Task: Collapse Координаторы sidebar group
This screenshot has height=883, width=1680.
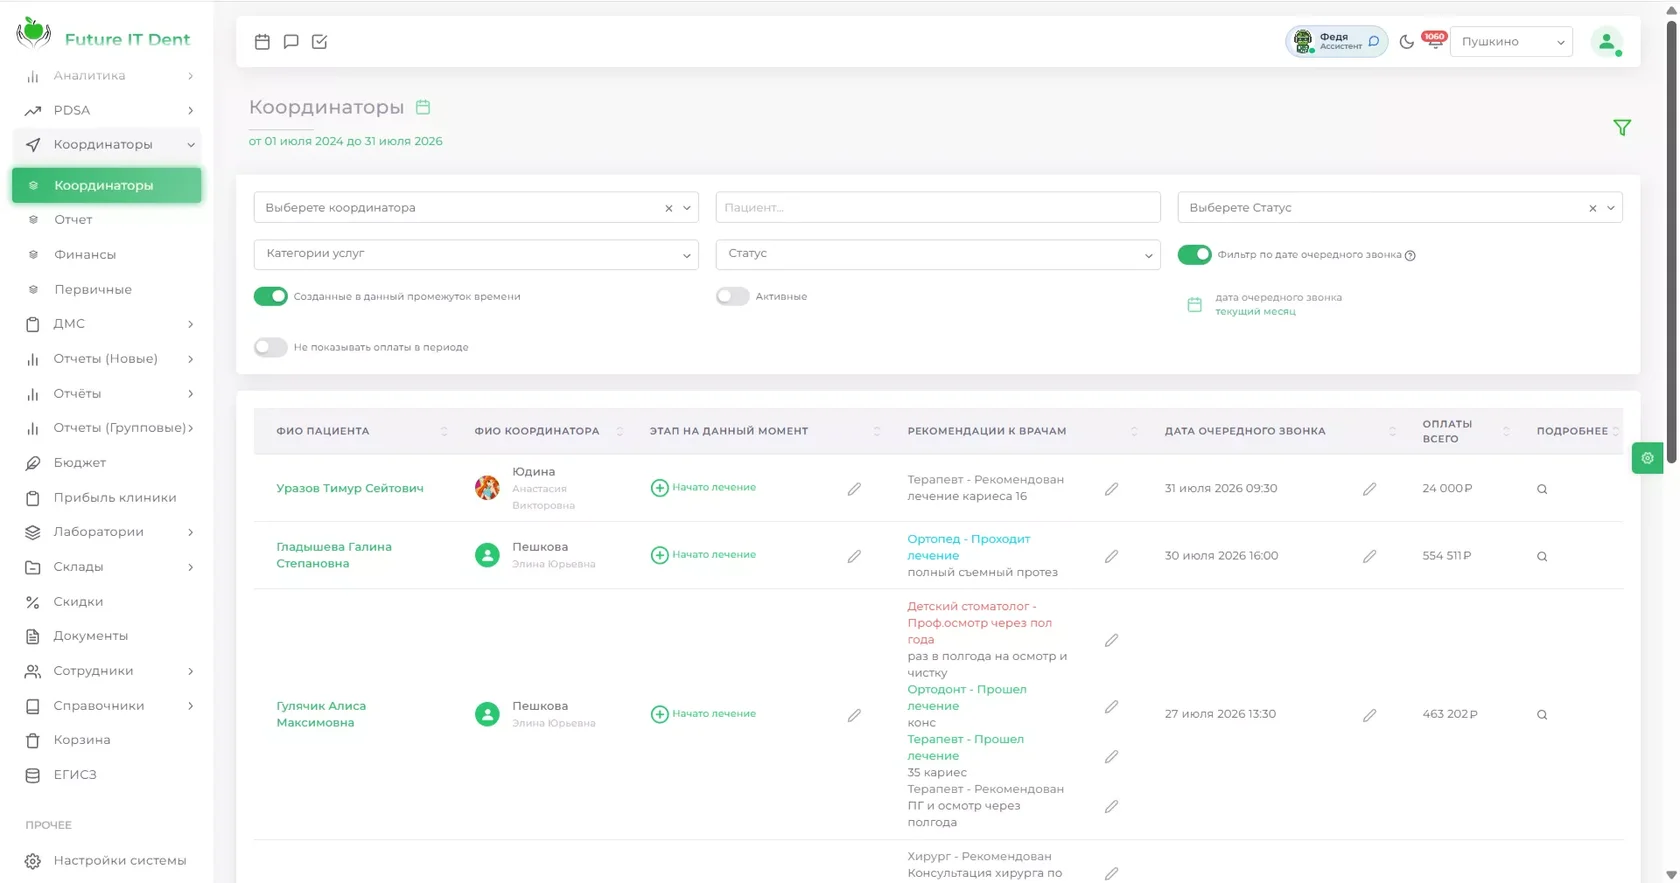Action: click(x=107, y=145)
